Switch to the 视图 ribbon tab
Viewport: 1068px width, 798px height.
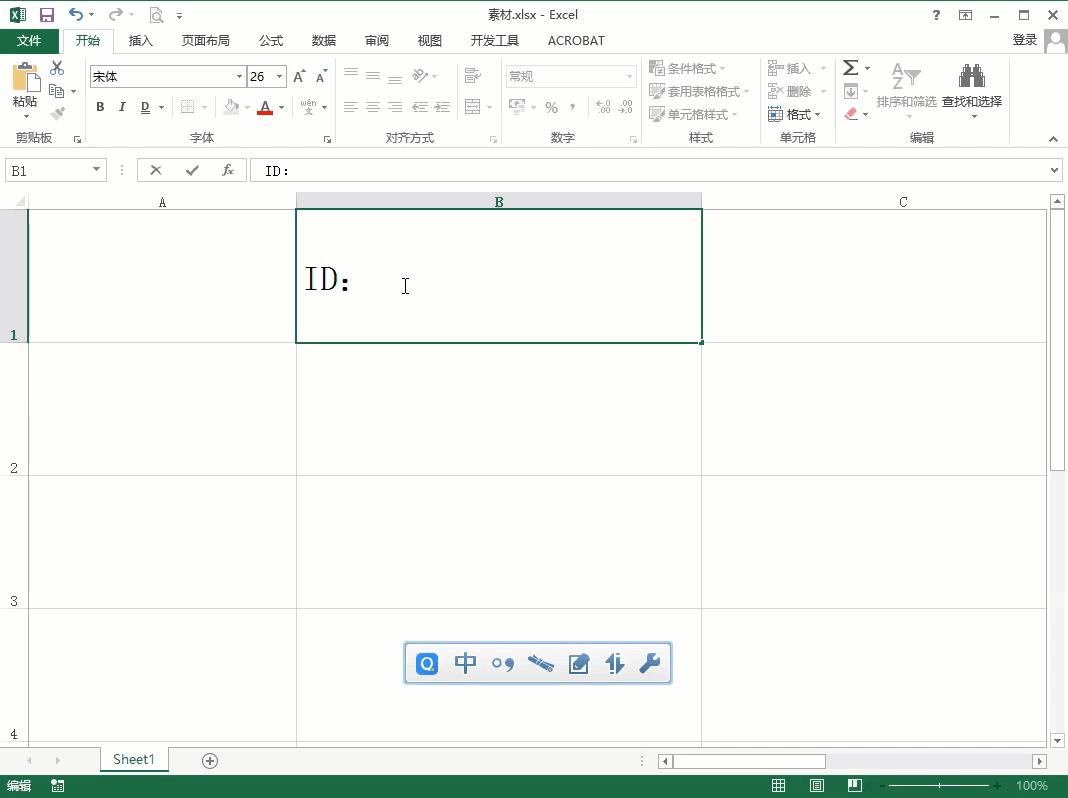pyautogui.click(x=430, y=41)
